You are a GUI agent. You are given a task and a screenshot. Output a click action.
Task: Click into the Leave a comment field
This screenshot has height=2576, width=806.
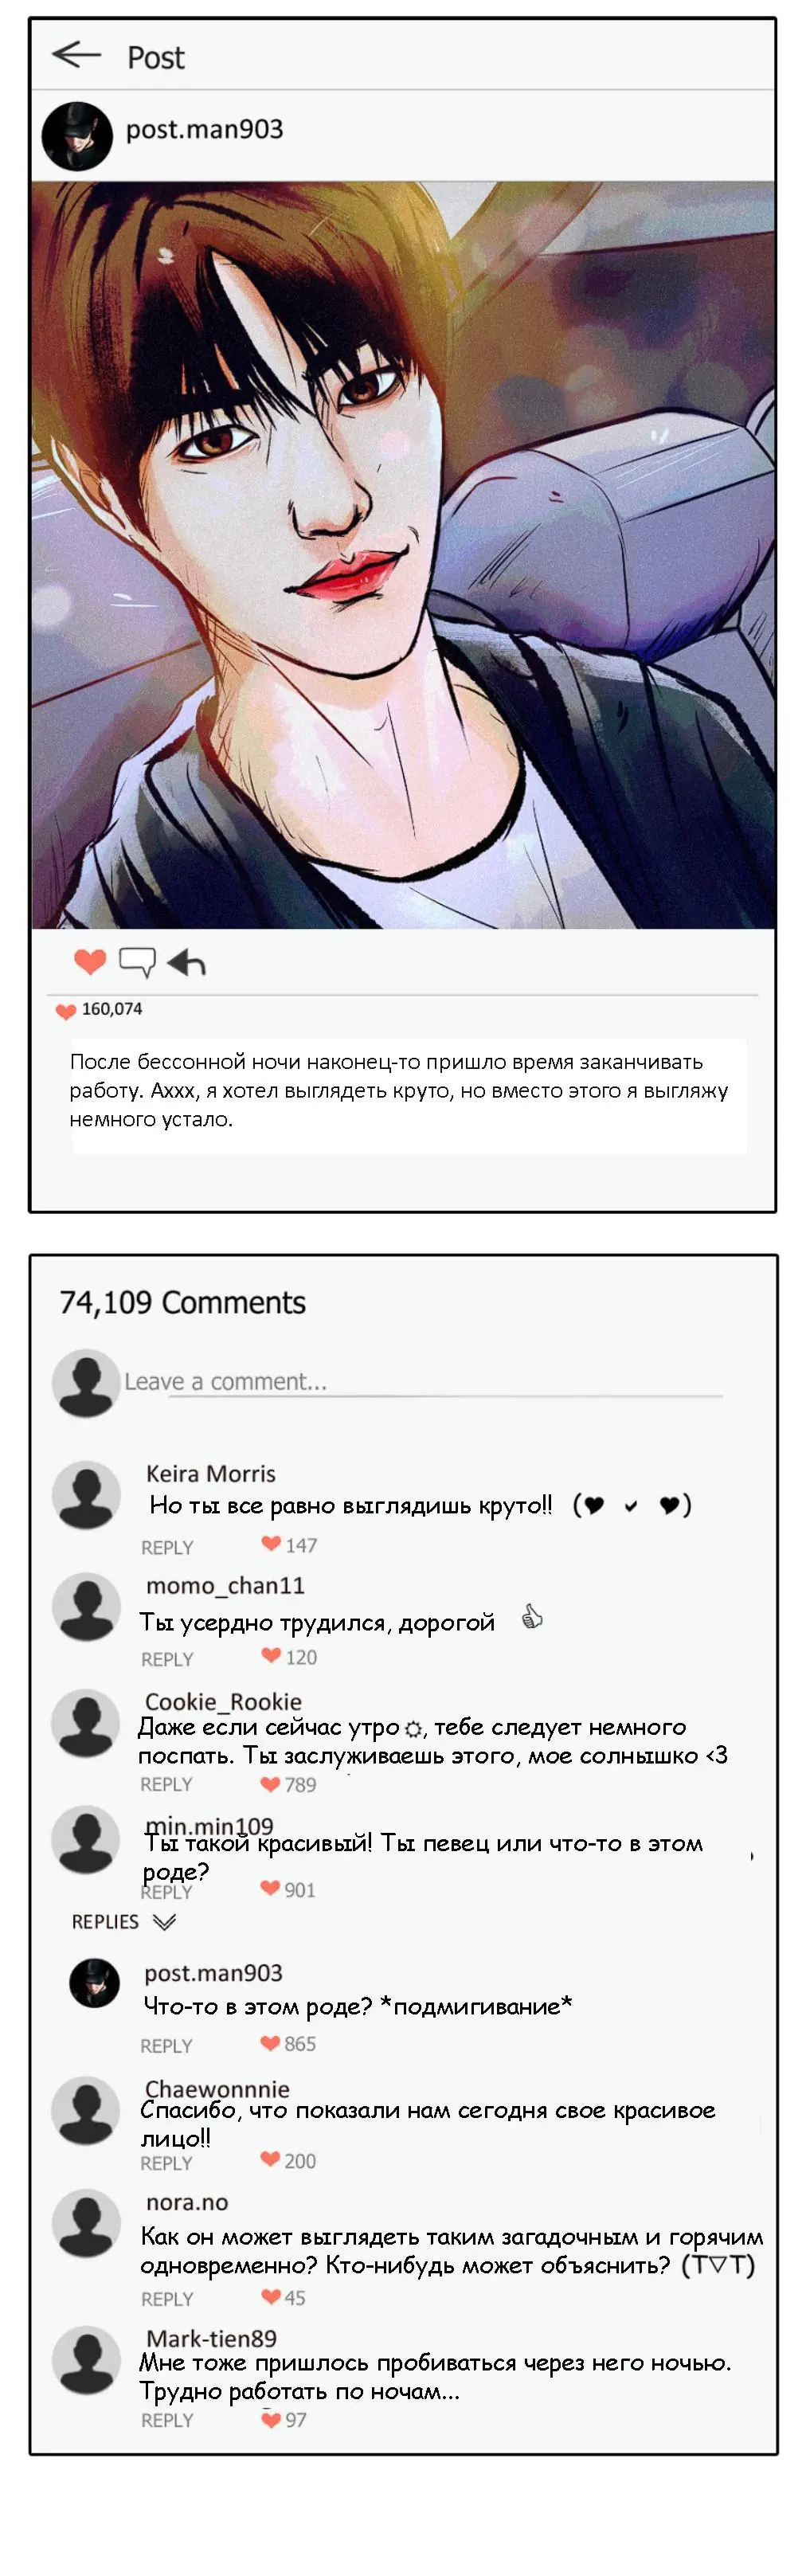click(x=423, y=1381)
